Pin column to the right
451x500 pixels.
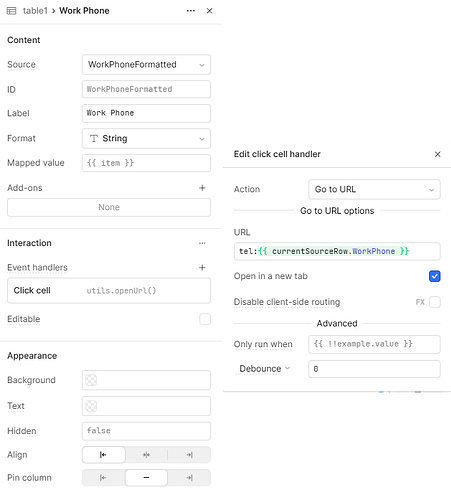189,478
